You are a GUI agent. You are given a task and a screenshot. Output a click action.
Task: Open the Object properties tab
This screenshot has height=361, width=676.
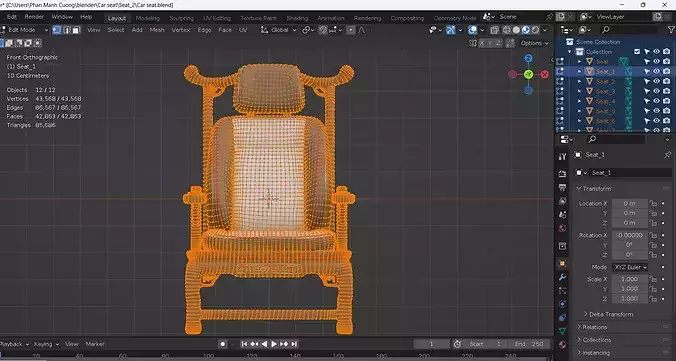[x=562, y=263]
